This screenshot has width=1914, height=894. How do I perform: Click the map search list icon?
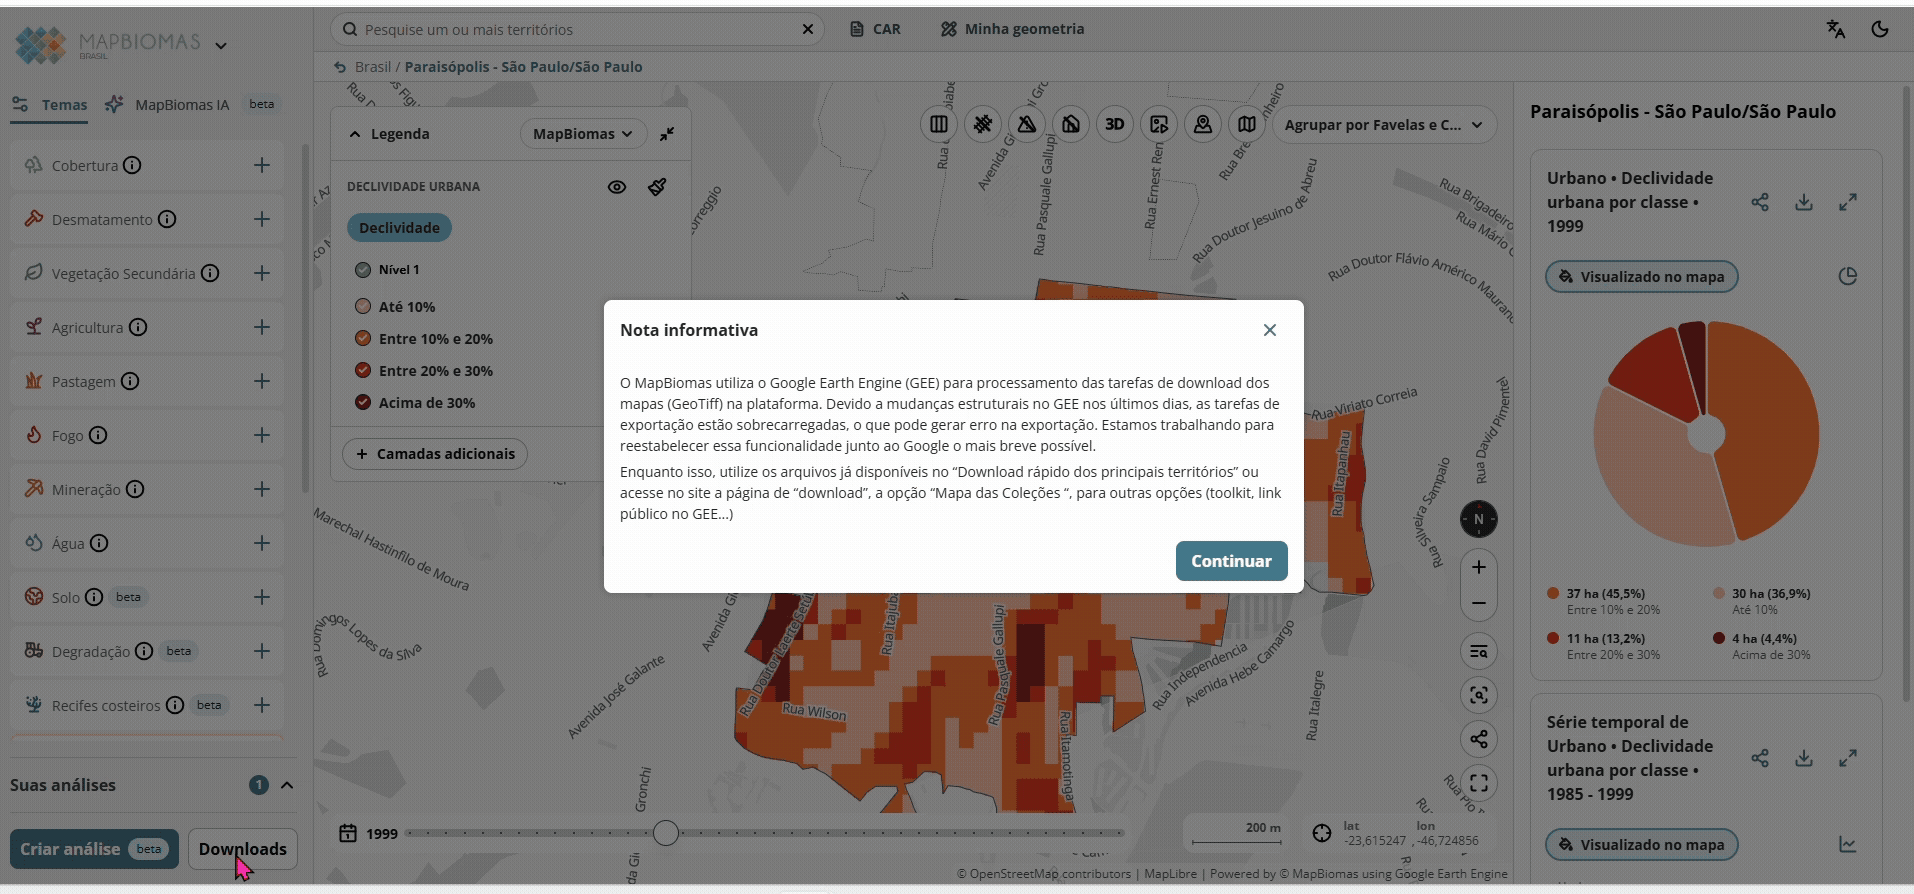coord(1479,652)
